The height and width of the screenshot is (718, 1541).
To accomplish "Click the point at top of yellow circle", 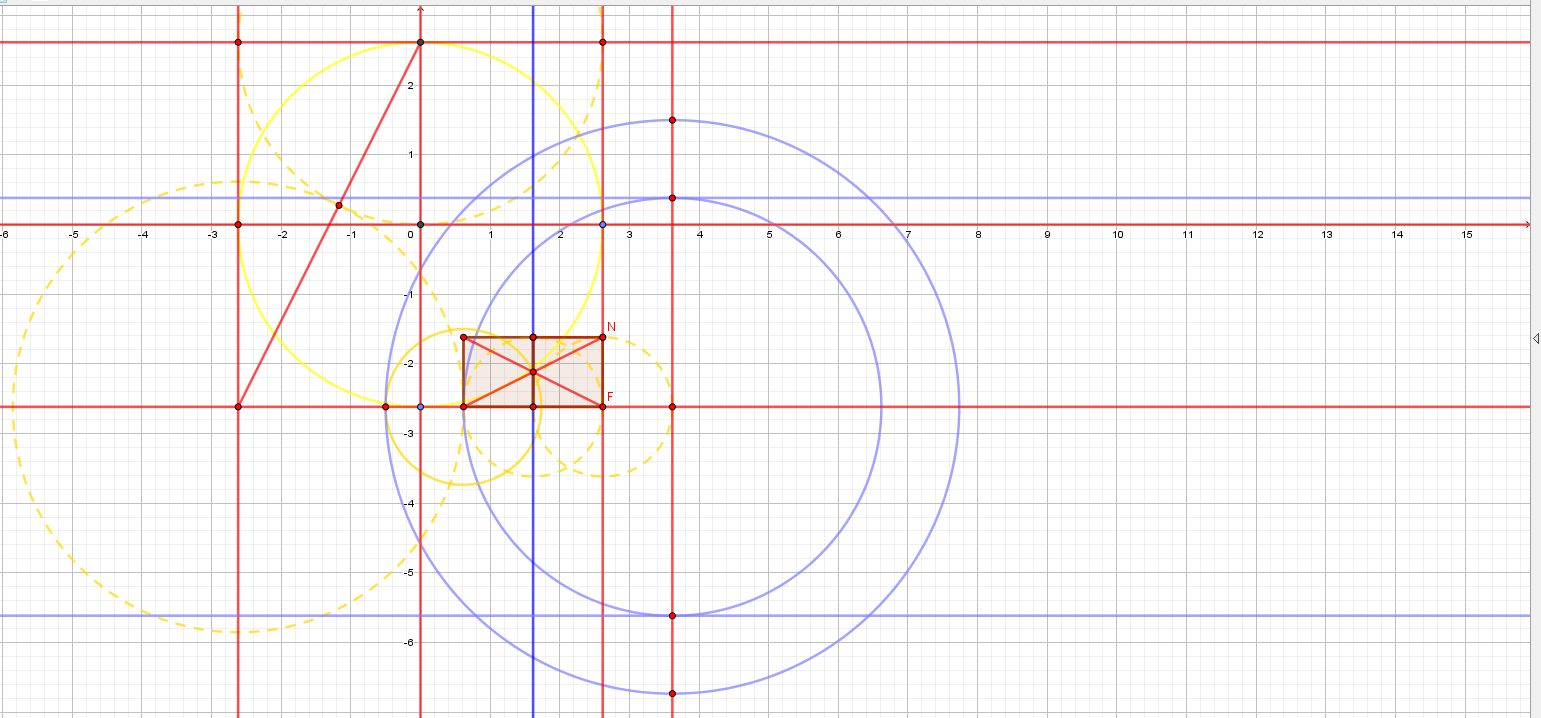I will pyautogui.click(x=420, y=42).
